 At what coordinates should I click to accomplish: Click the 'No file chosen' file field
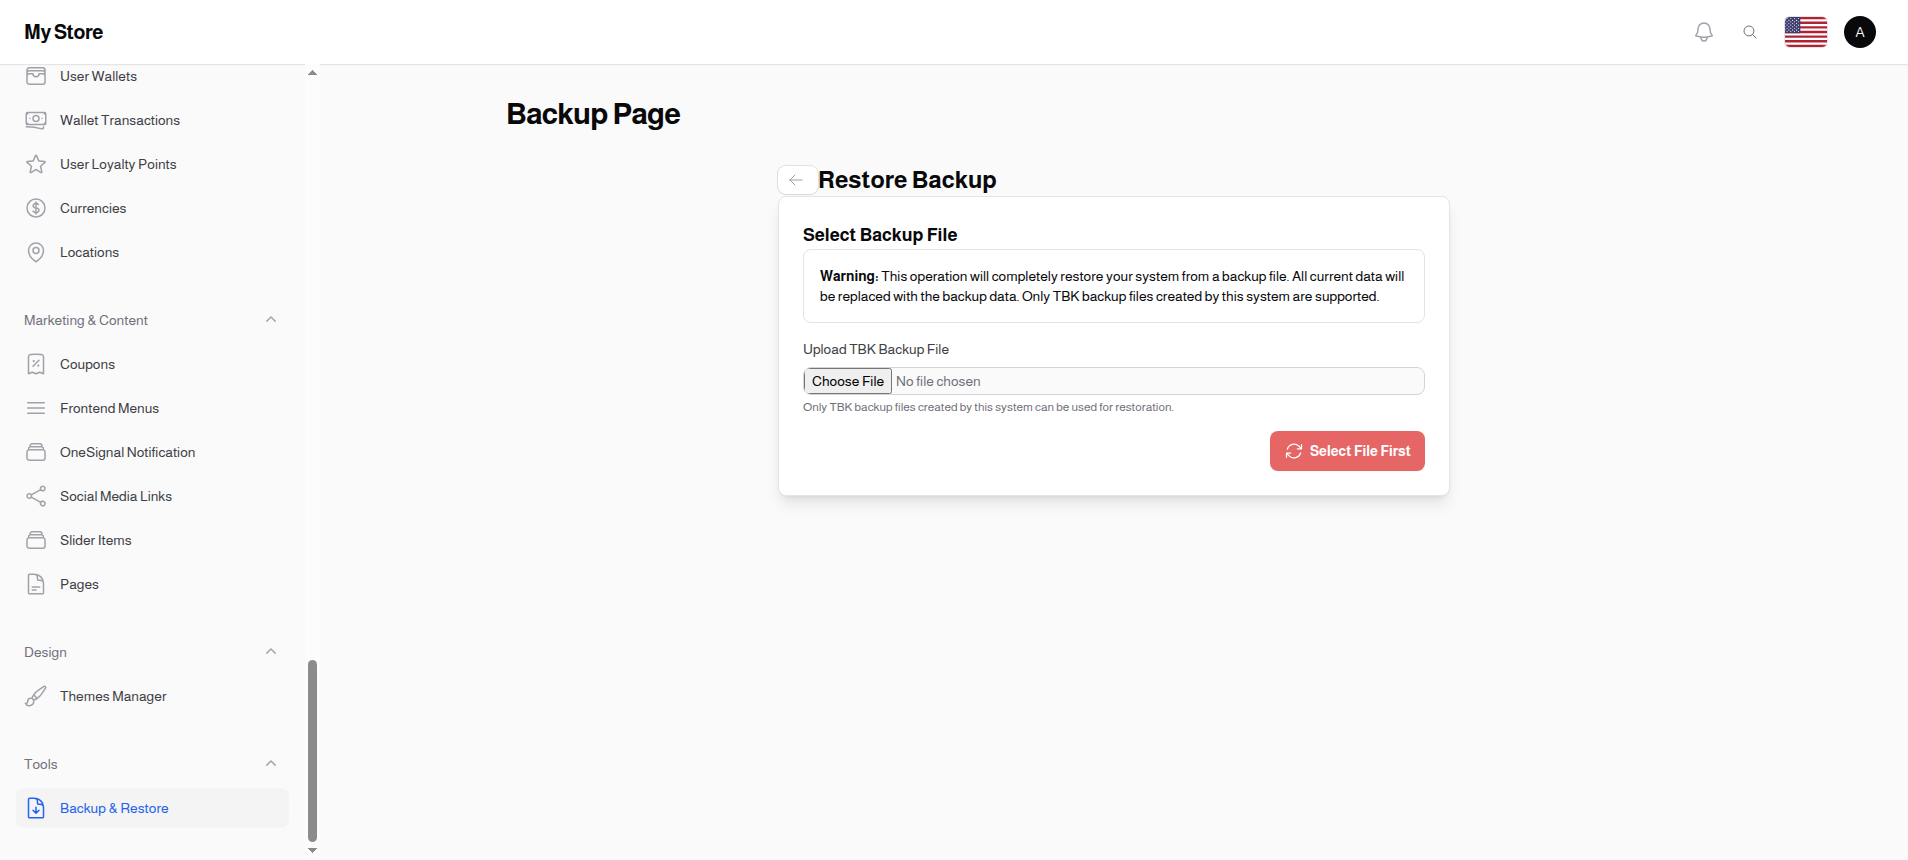point(1114,381)
